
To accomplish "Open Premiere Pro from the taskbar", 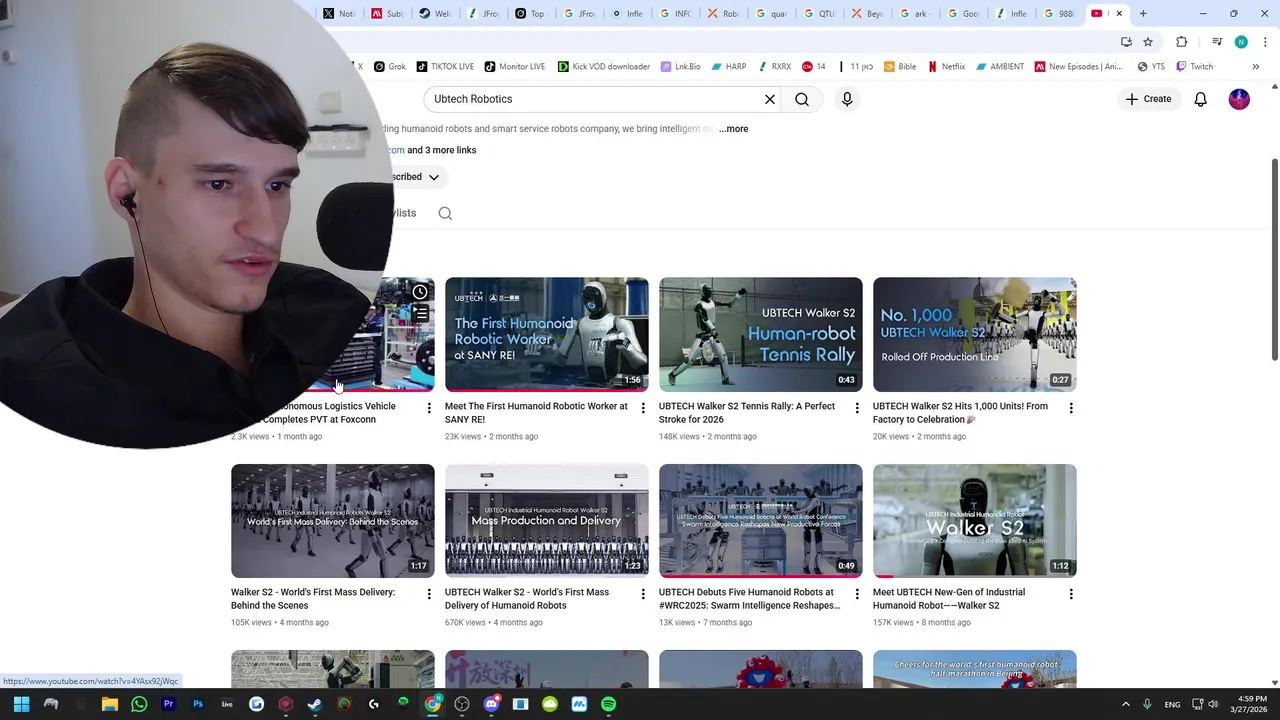I will coord(168,704).
